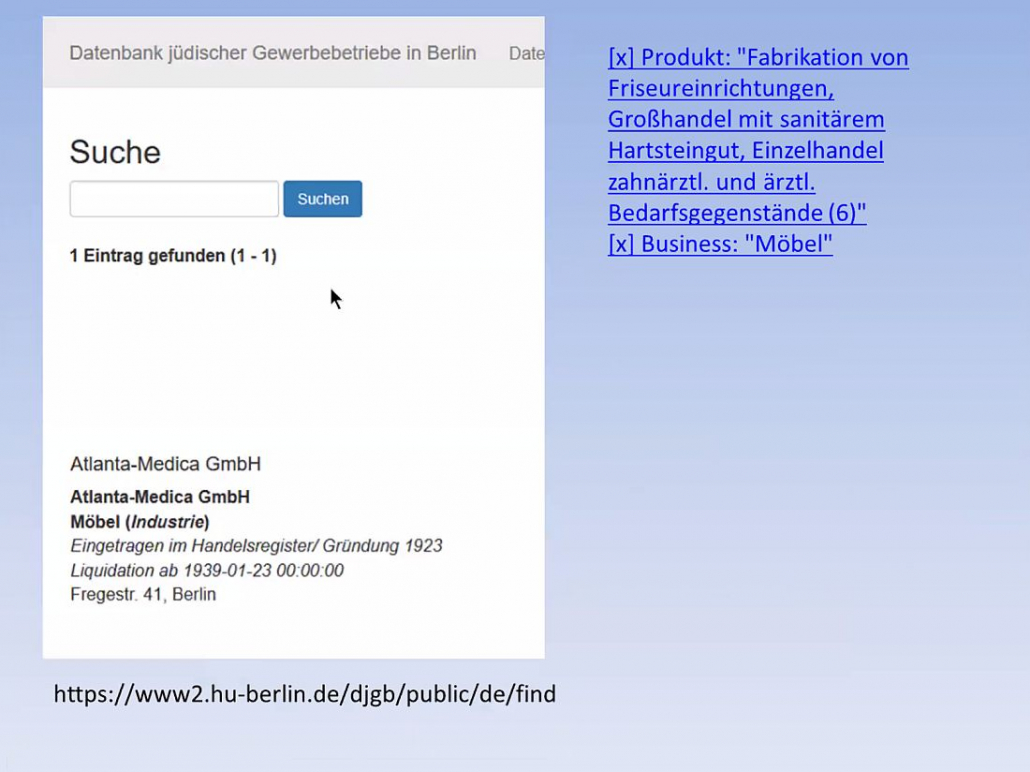Click "Hartsteingut, Einzelhandel" in the Produkt filter link
Image resolution: width=1030 pixels, height=772 pixels.
pos(745,151)
